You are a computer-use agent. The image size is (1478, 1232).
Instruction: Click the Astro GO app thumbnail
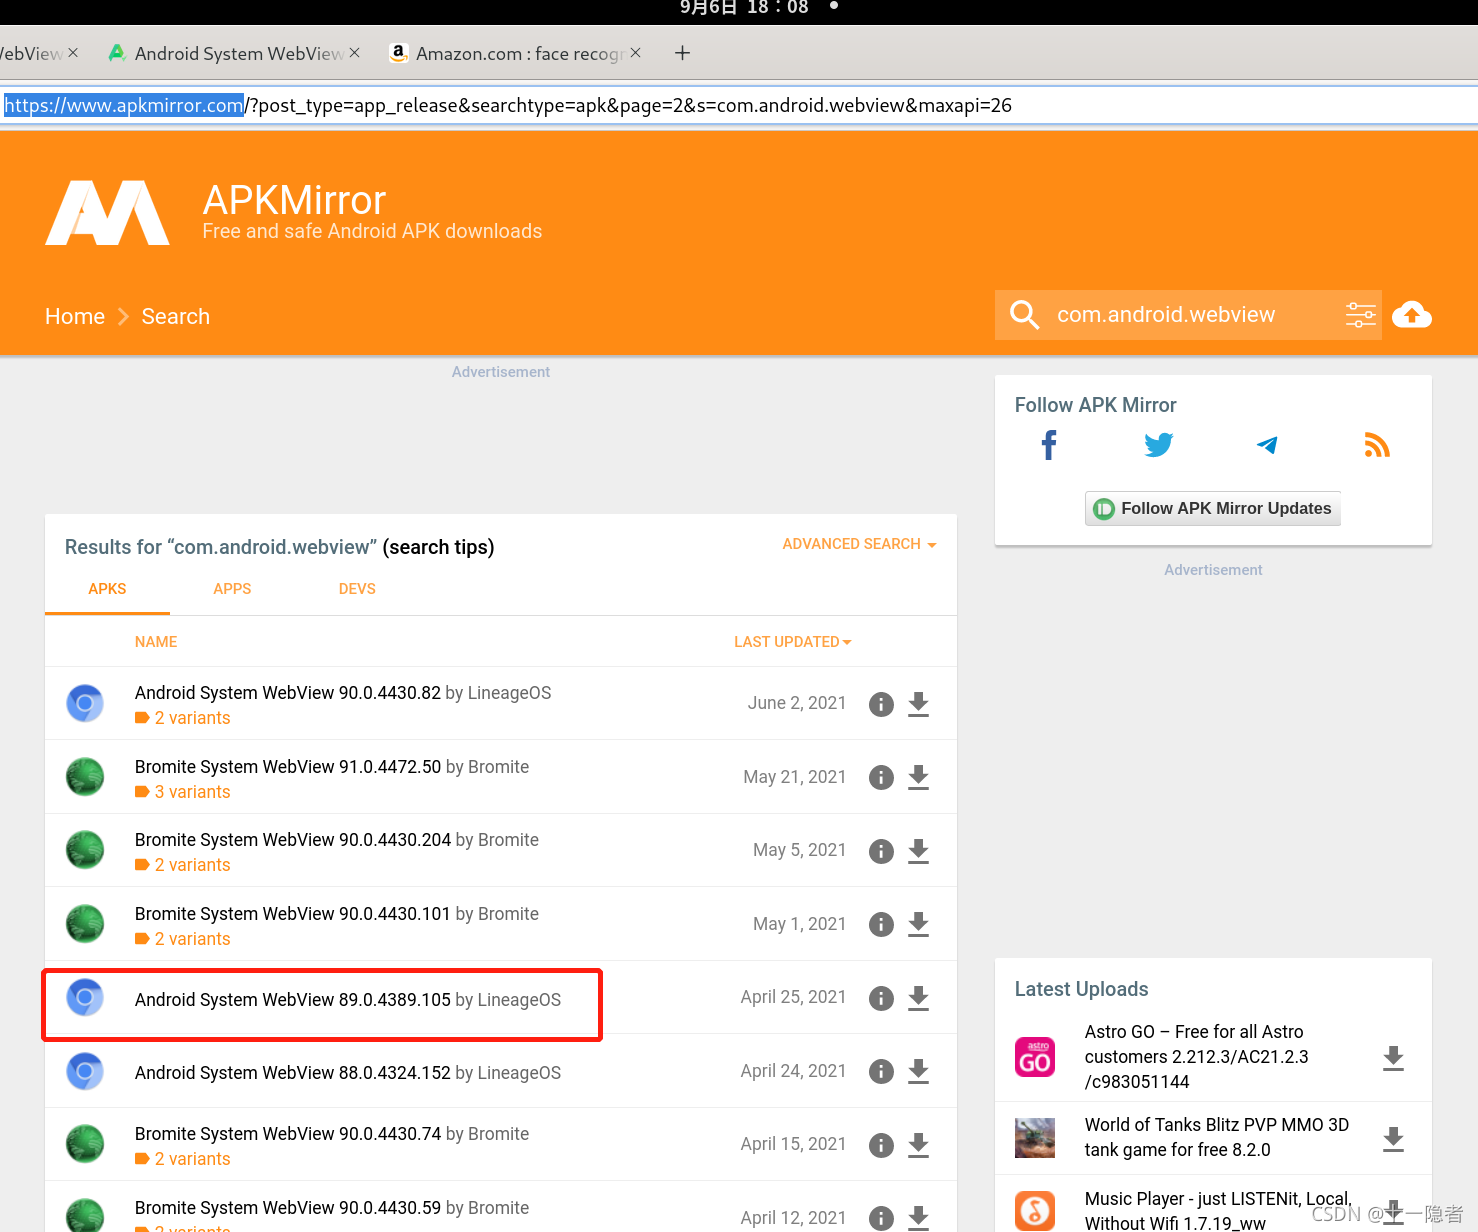point(1035,1057)
